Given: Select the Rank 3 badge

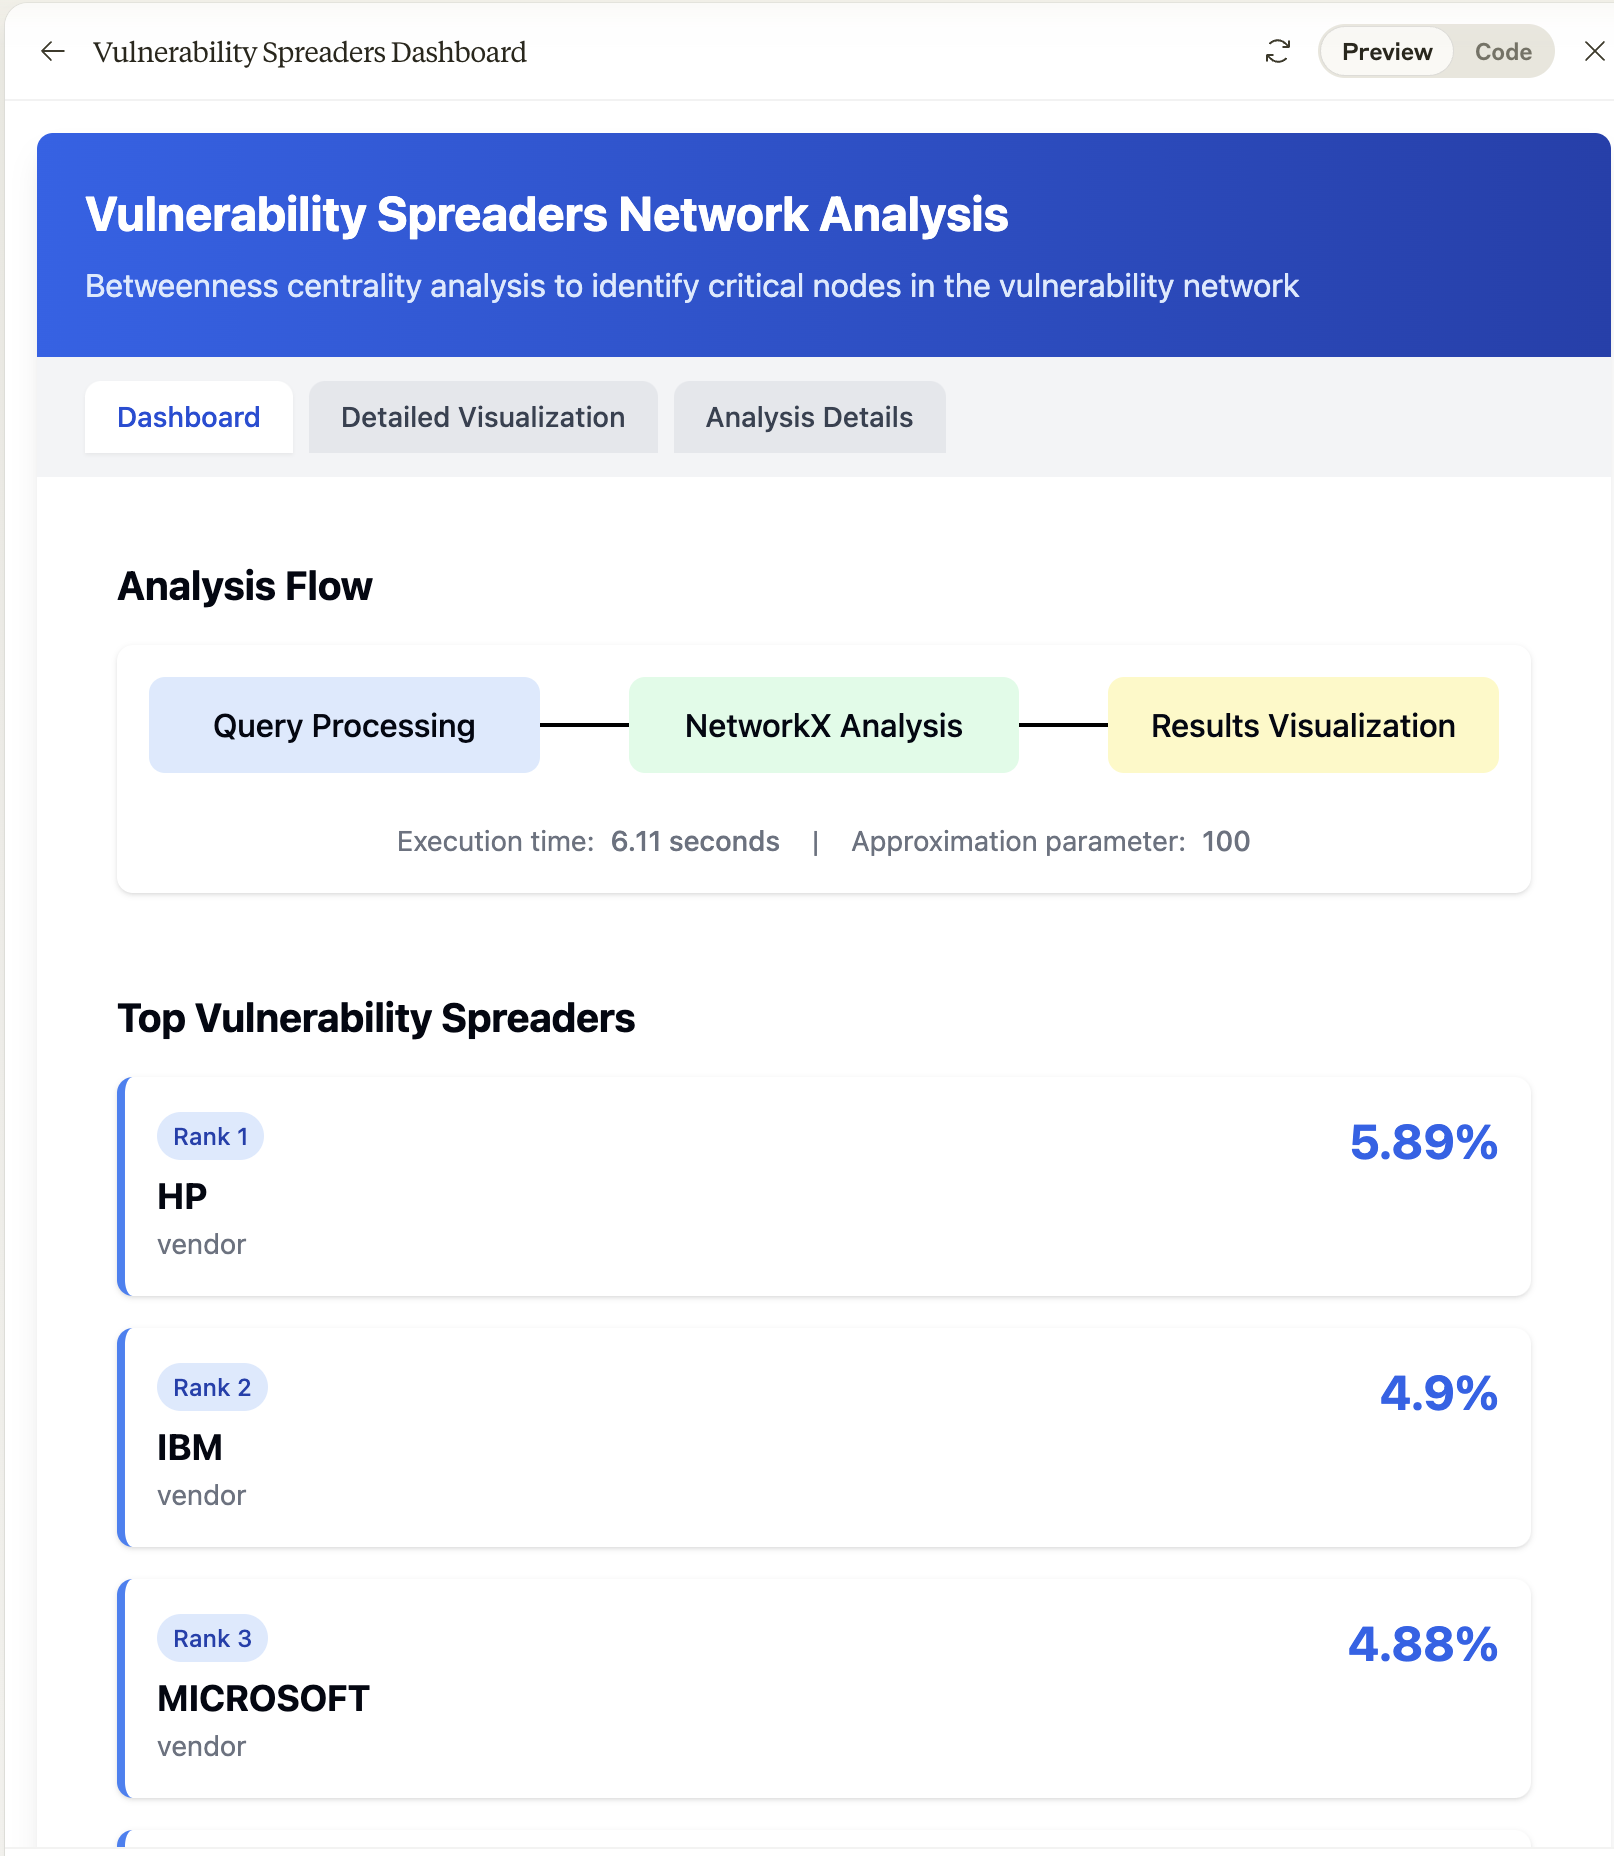Looking at the screenshot, I should click(212, 1638).
